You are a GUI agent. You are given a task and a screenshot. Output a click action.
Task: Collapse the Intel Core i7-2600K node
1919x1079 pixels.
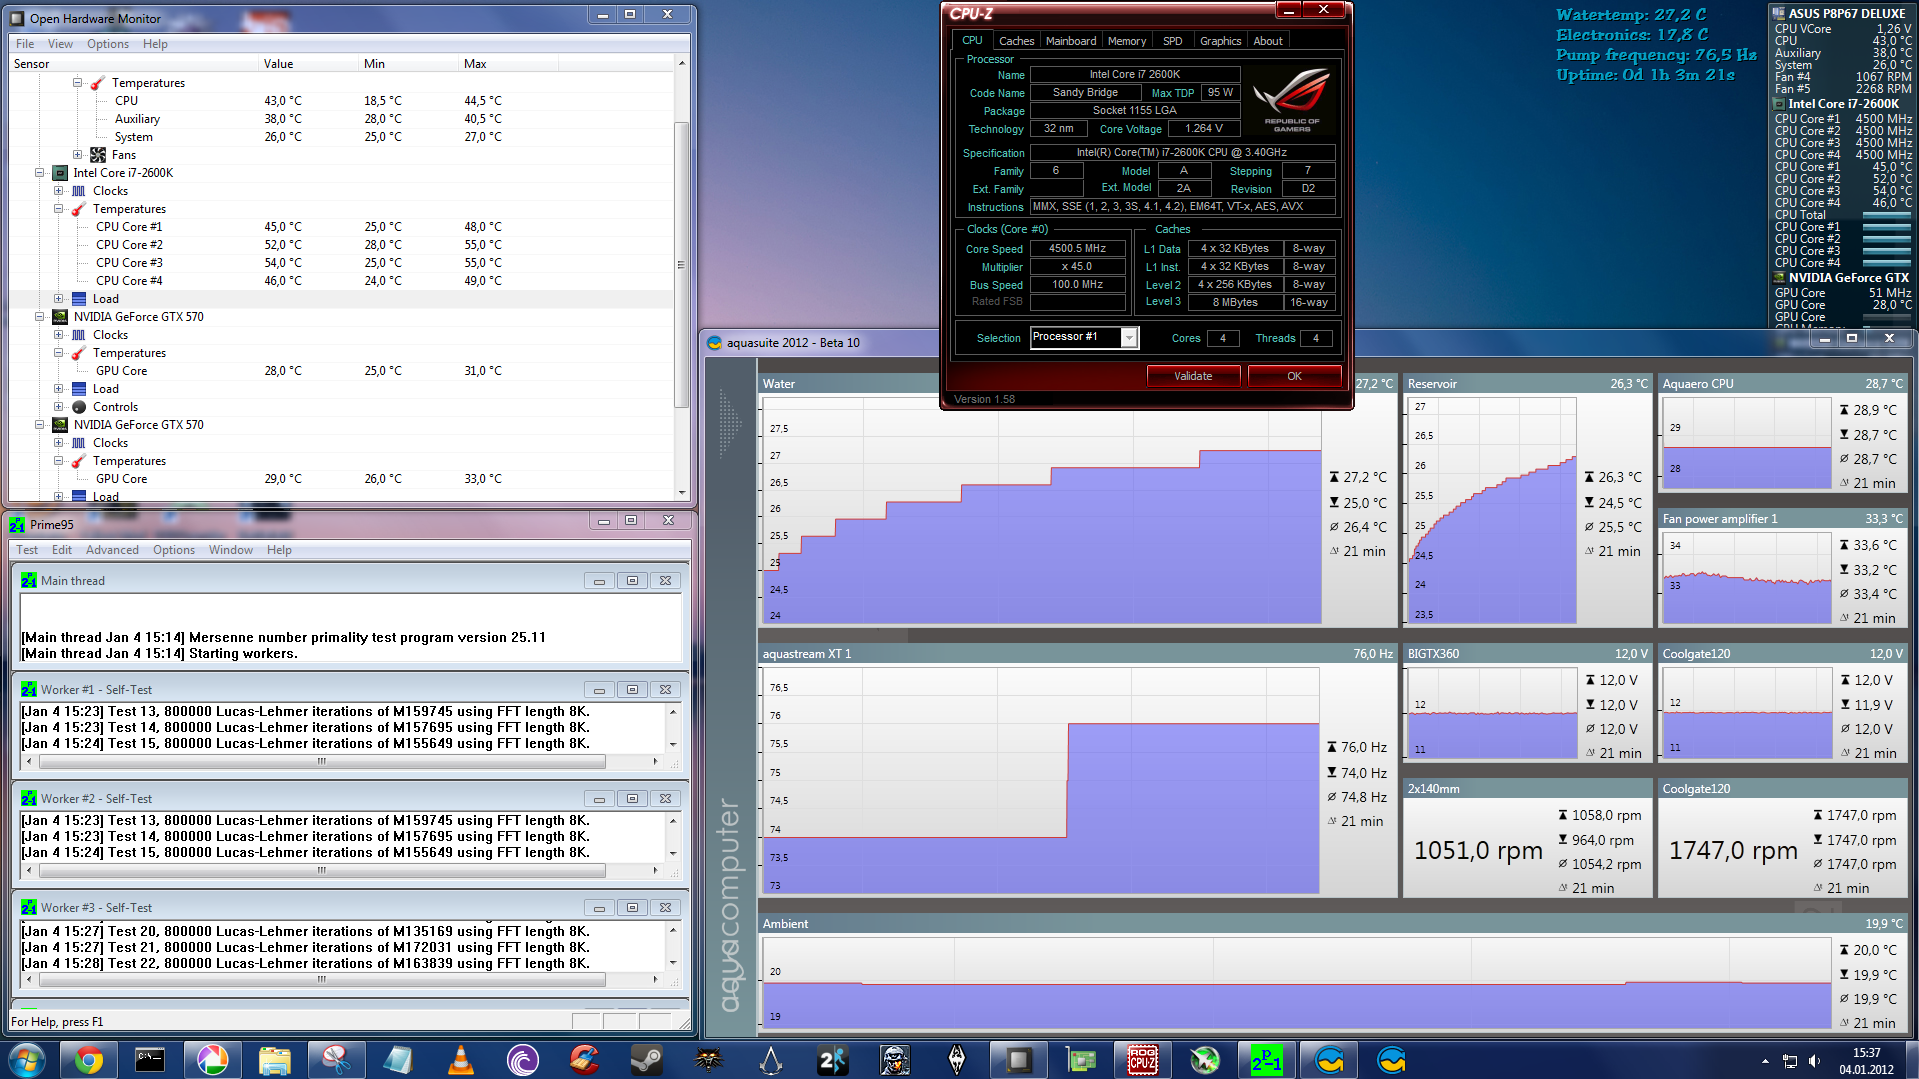[x=40, y=173]
